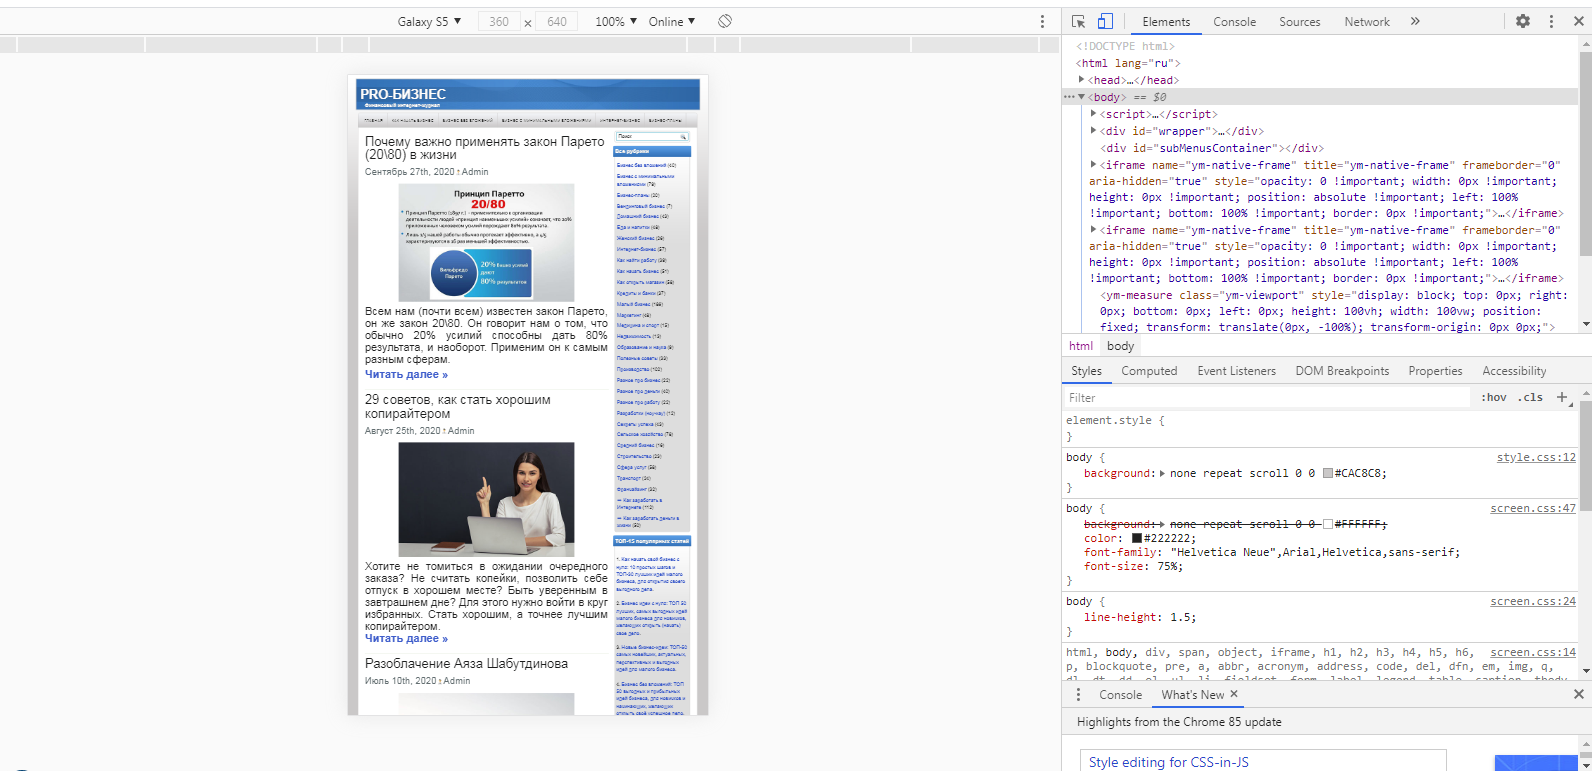Click the #CAC8C8 background color swatch

1328,474
